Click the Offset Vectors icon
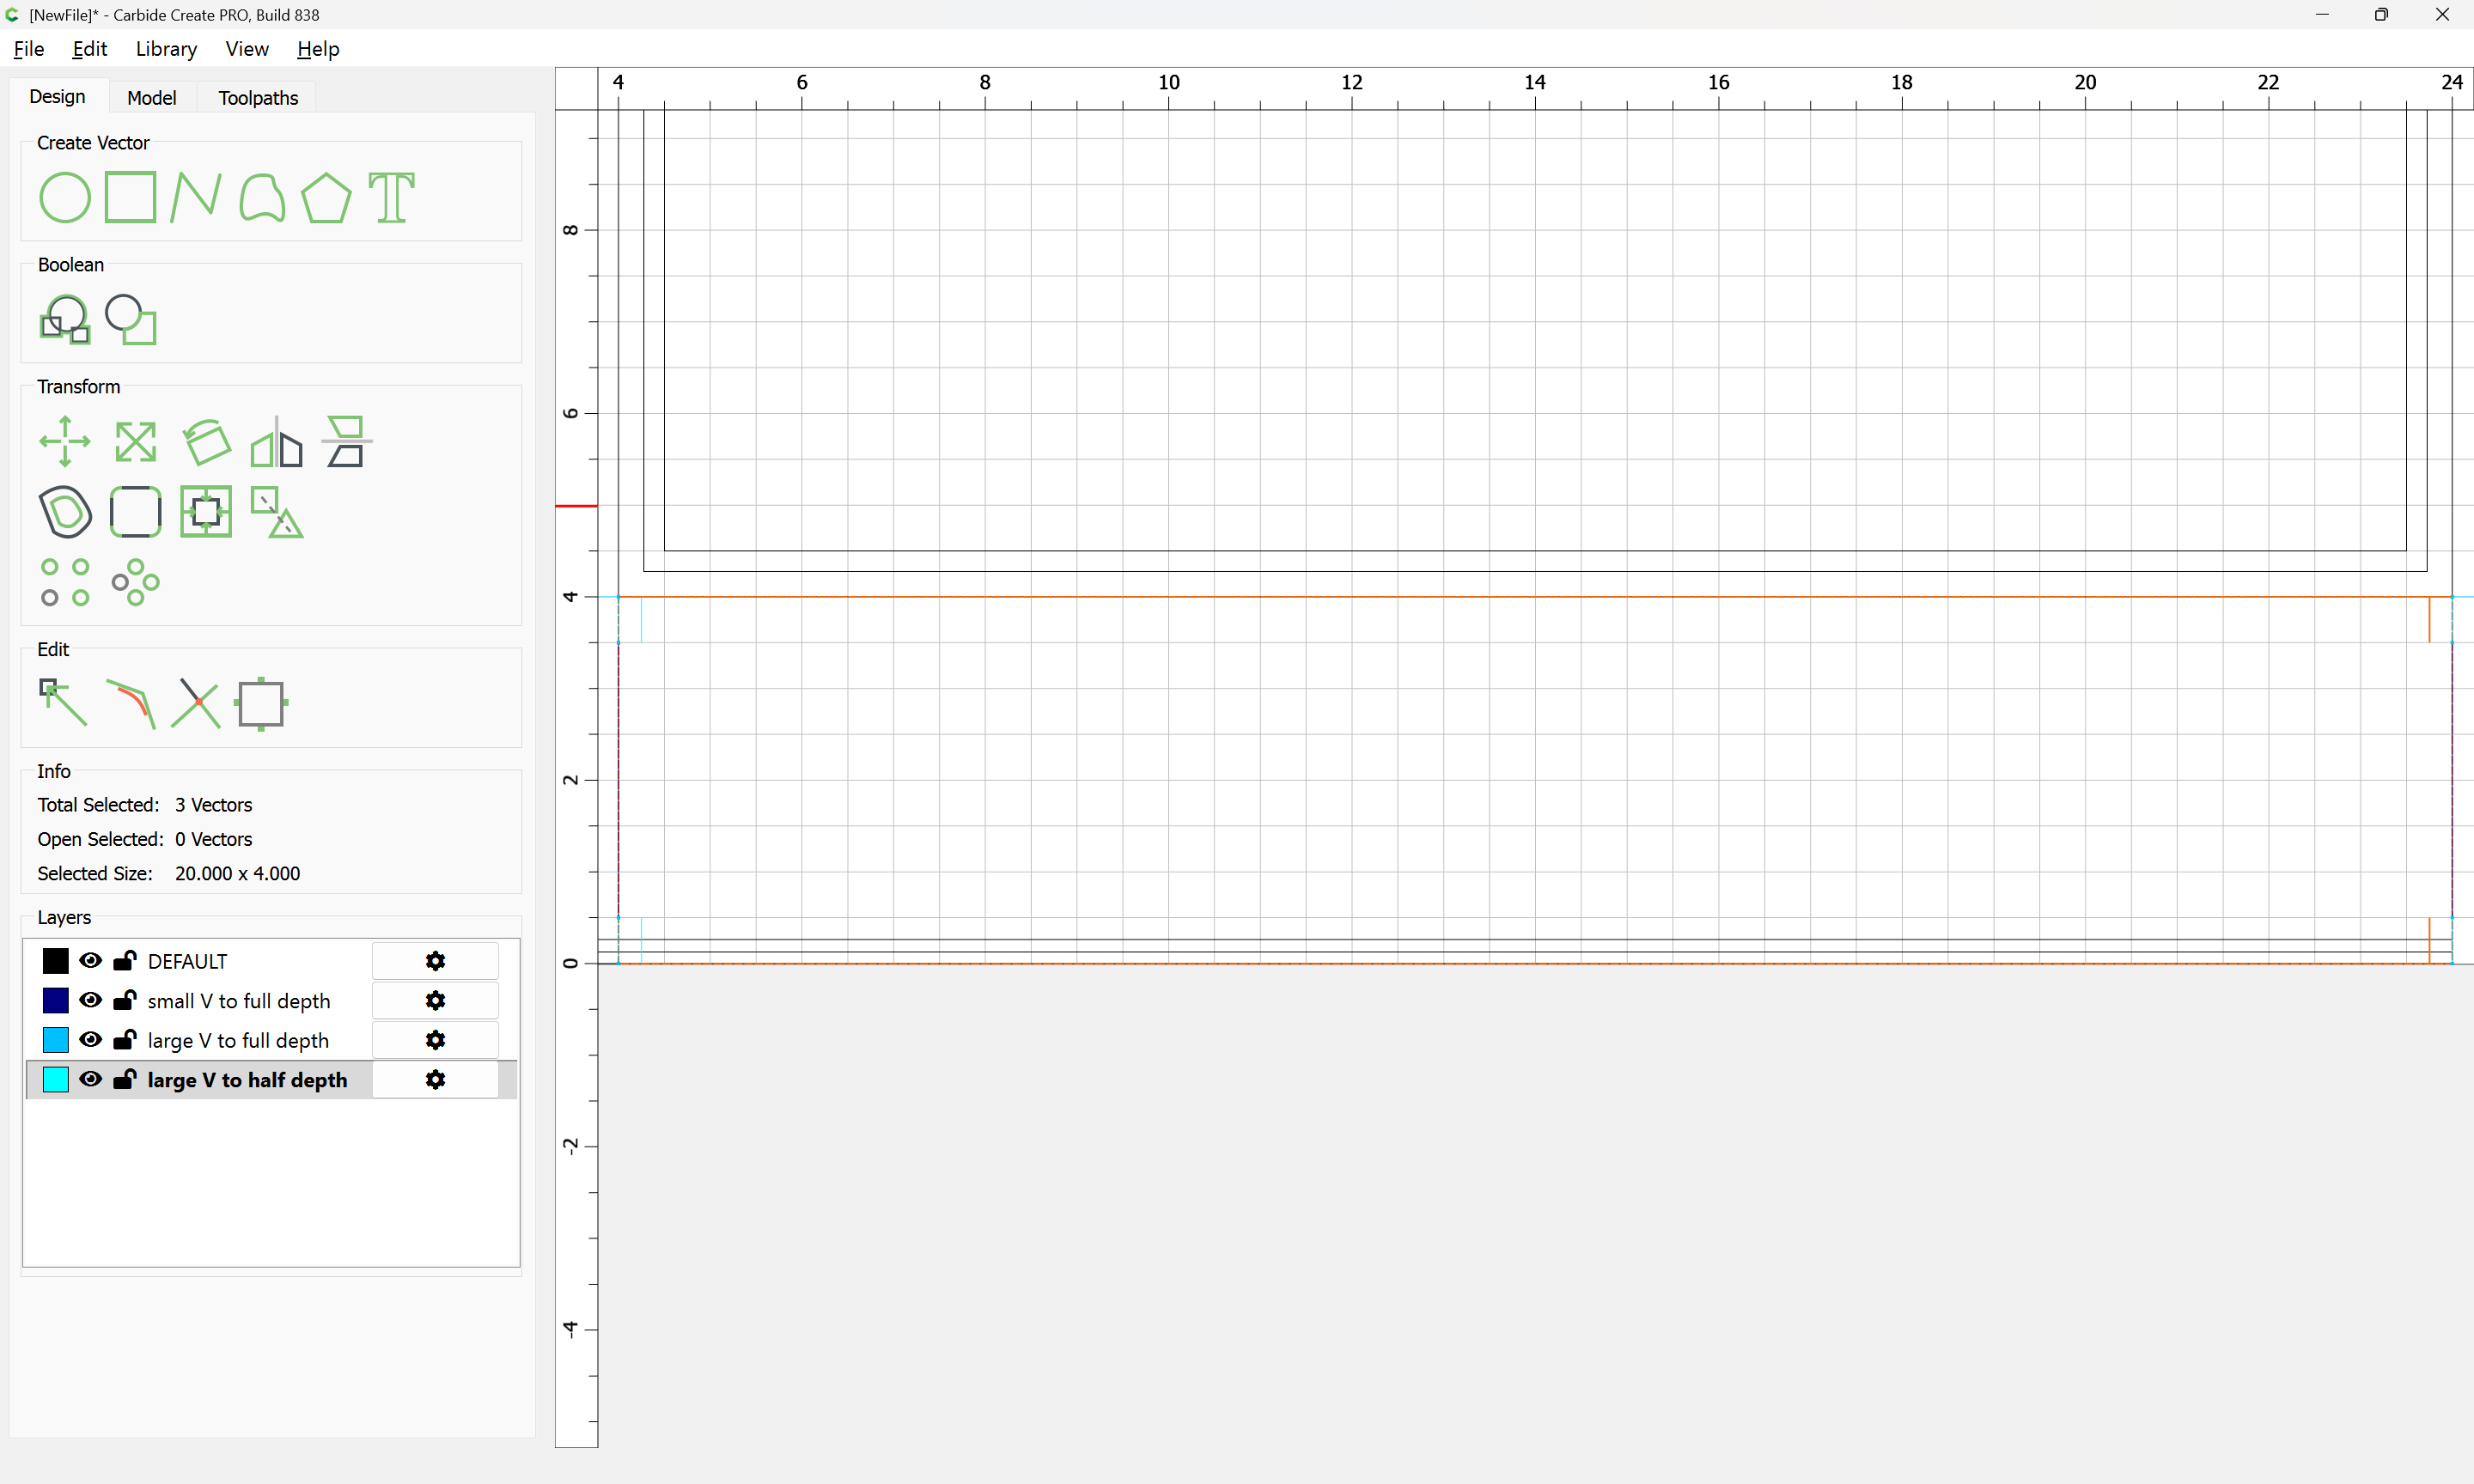This screenshot has width=2474, height=1484. pyautogui.click(x=65, y=512)
